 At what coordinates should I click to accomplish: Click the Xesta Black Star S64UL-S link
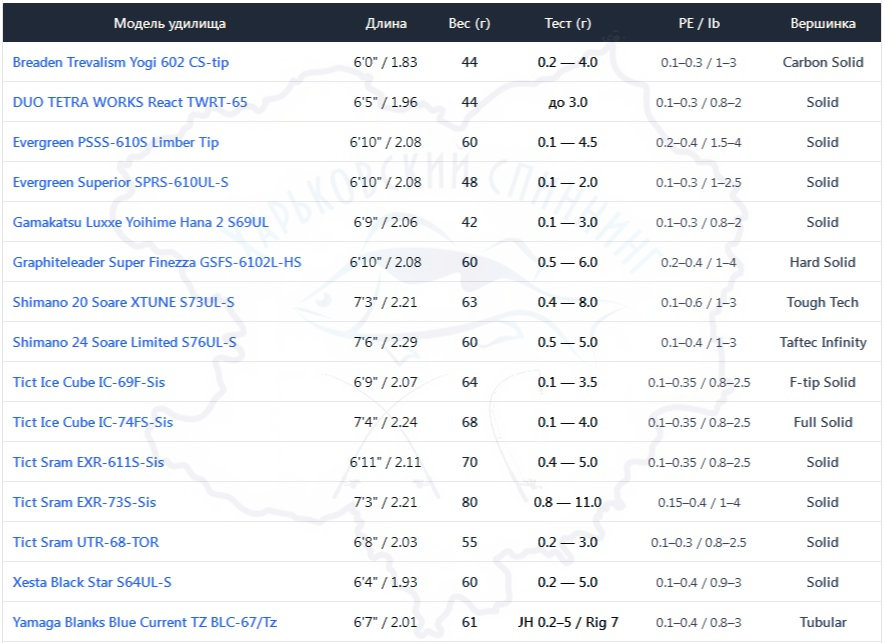pos(92,582)
